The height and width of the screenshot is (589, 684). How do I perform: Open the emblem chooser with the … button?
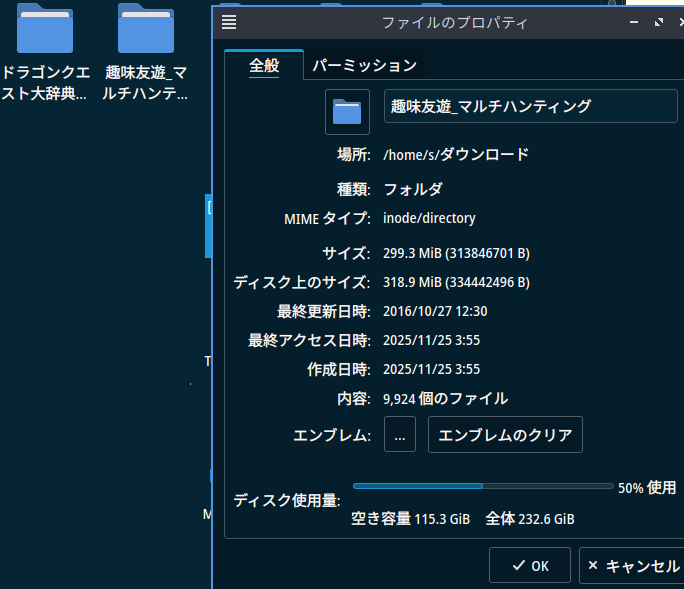400,435
